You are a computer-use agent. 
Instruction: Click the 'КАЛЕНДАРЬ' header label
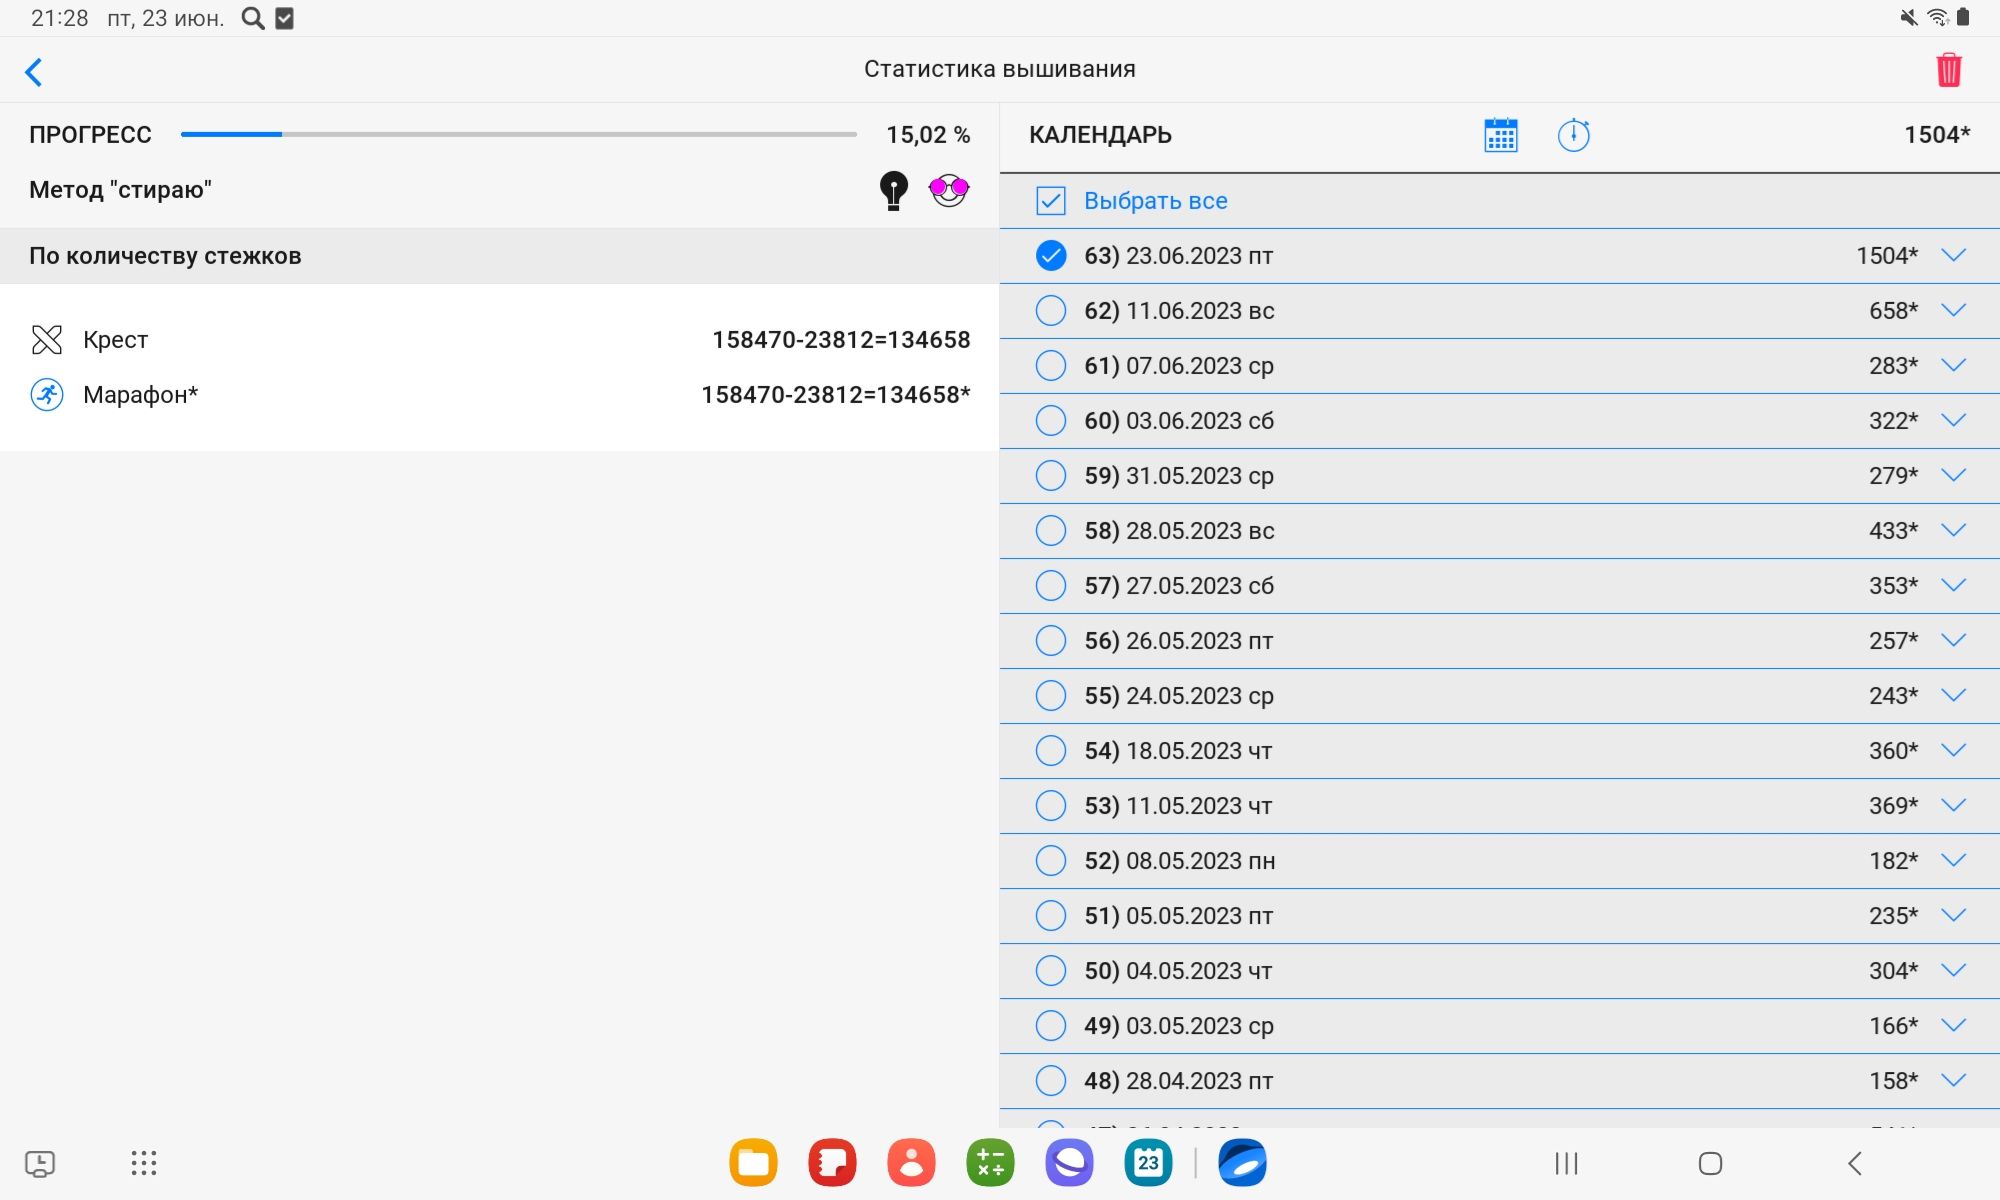tap(1100, 135)
